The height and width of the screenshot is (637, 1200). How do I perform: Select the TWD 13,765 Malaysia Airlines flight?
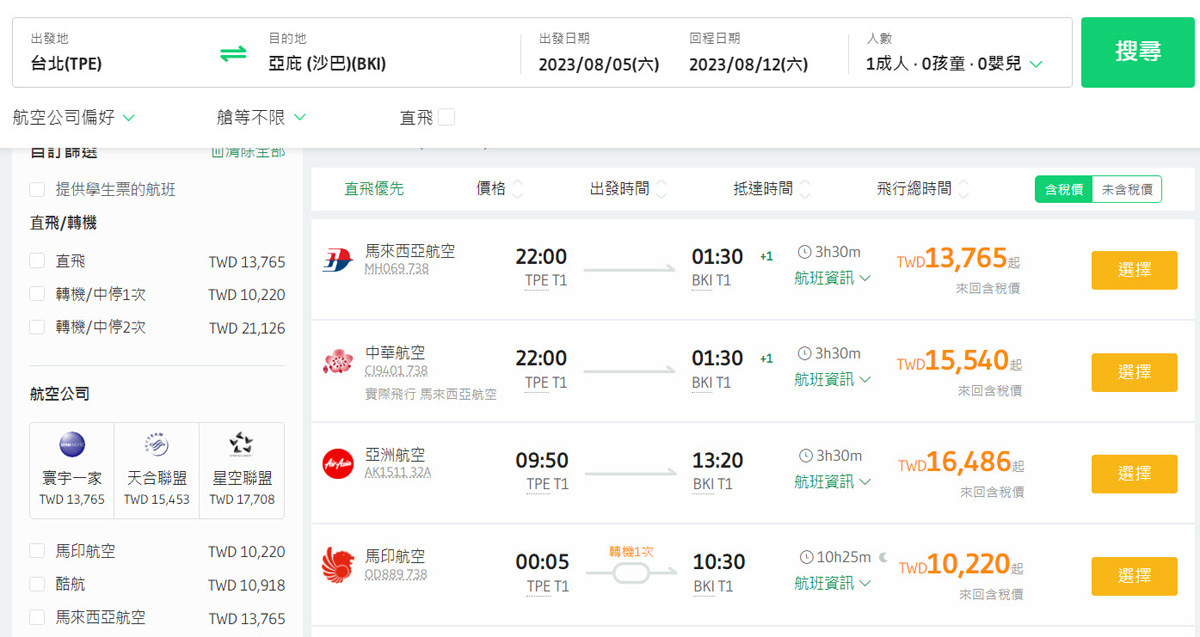tap(1134, 270)
